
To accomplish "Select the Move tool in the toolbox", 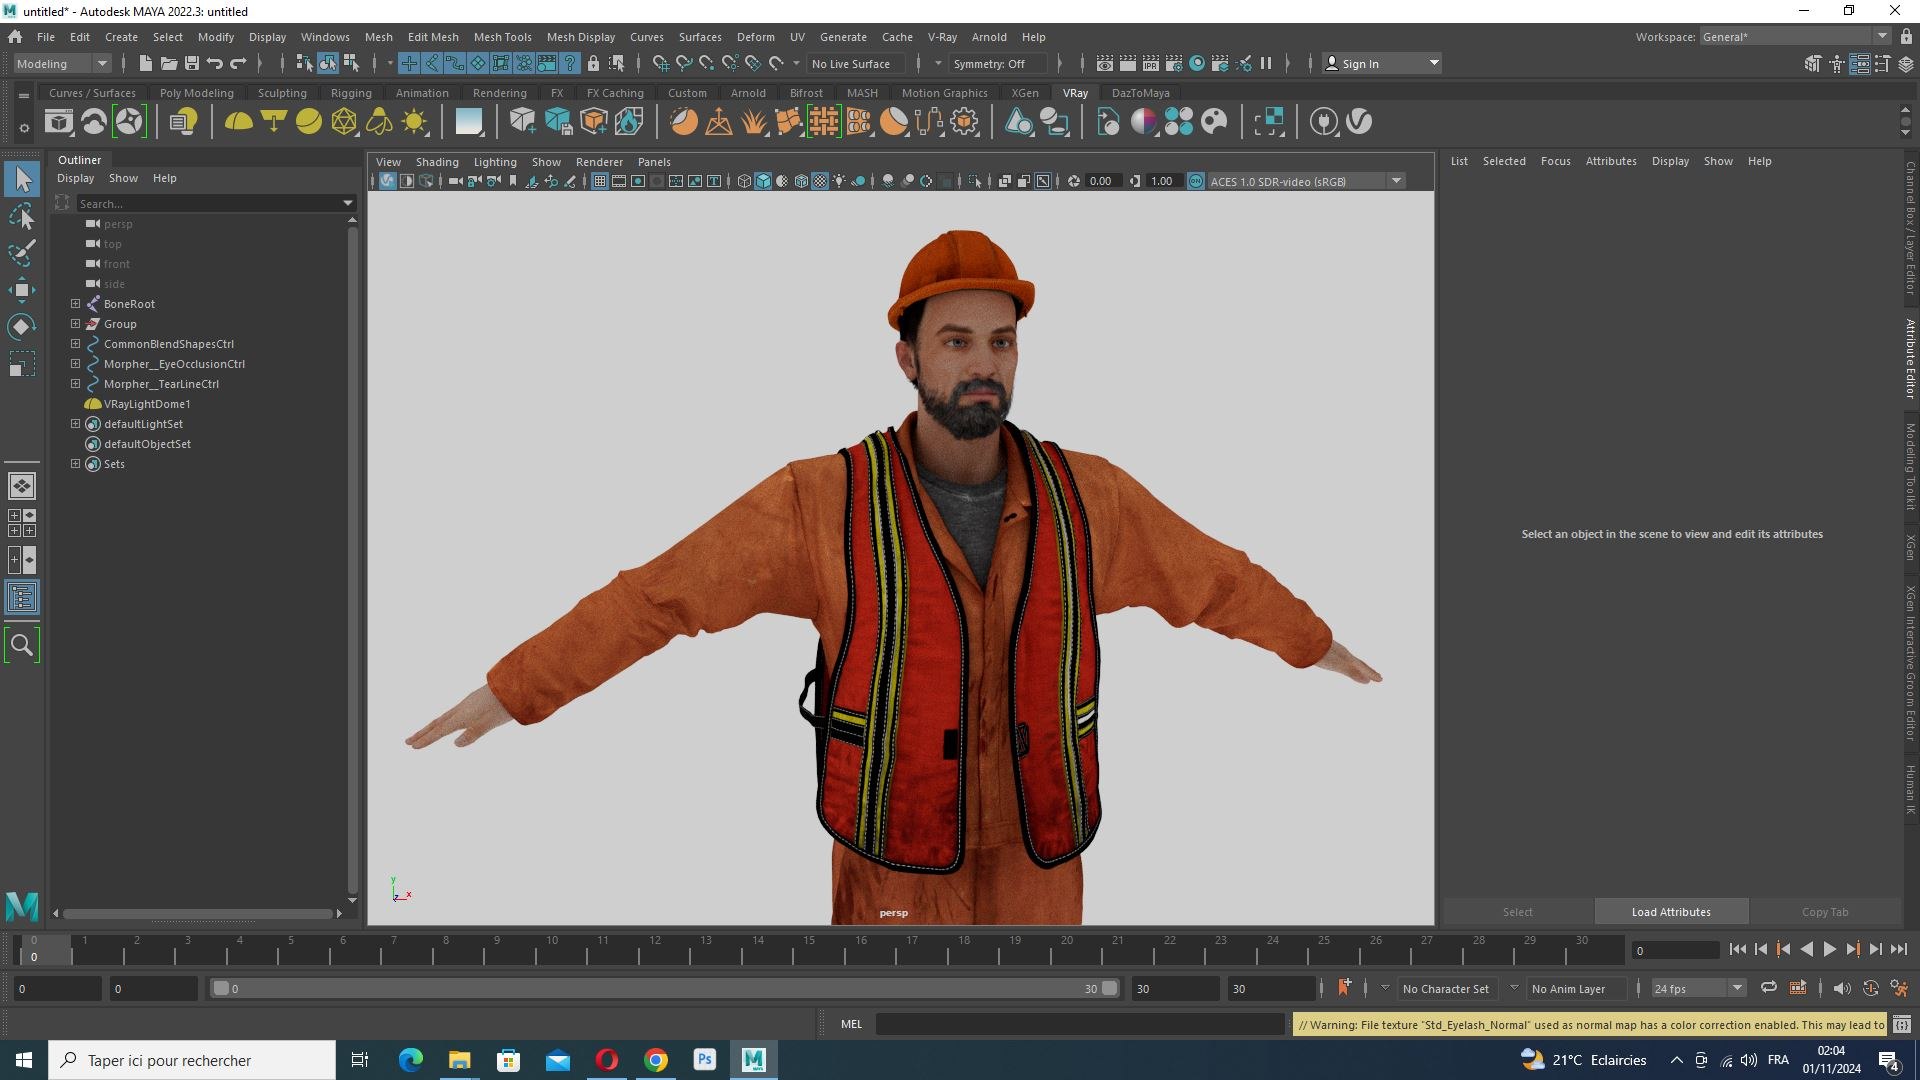I will point(21,290).
